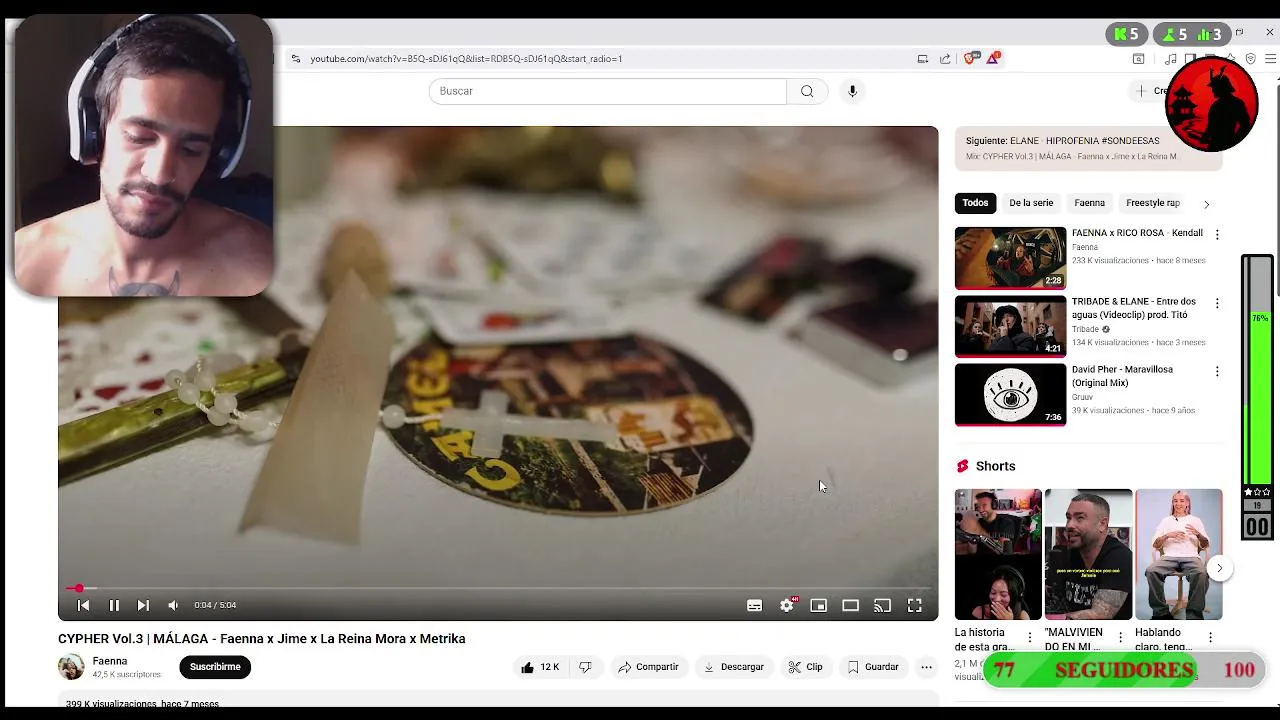Open options for MALVIVIEN short
The image size is (1280, 720).
coord(1120,637)
